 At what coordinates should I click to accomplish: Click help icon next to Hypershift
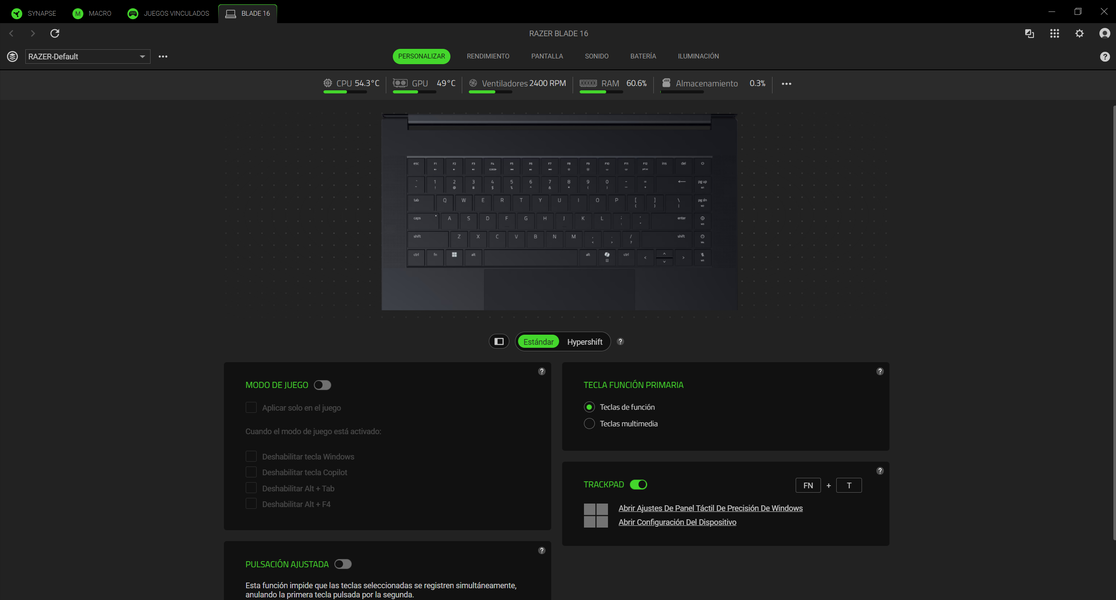click(620, 342)
